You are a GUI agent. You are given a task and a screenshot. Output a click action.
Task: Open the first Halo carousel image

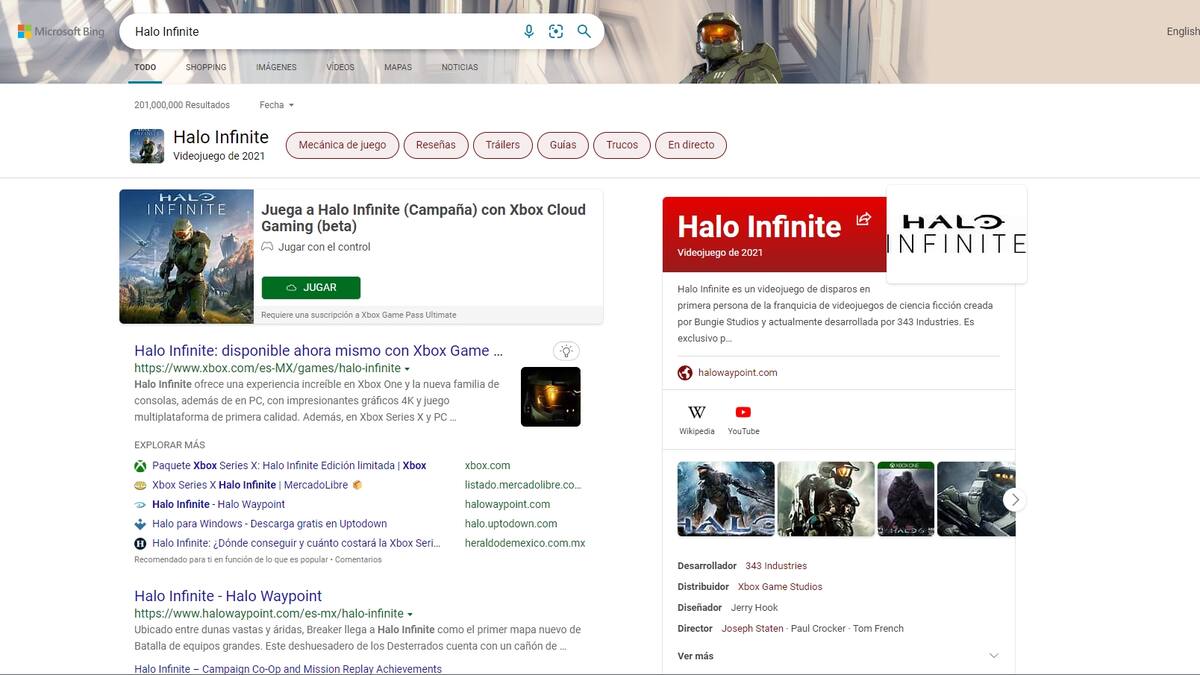tap(726, 499)
